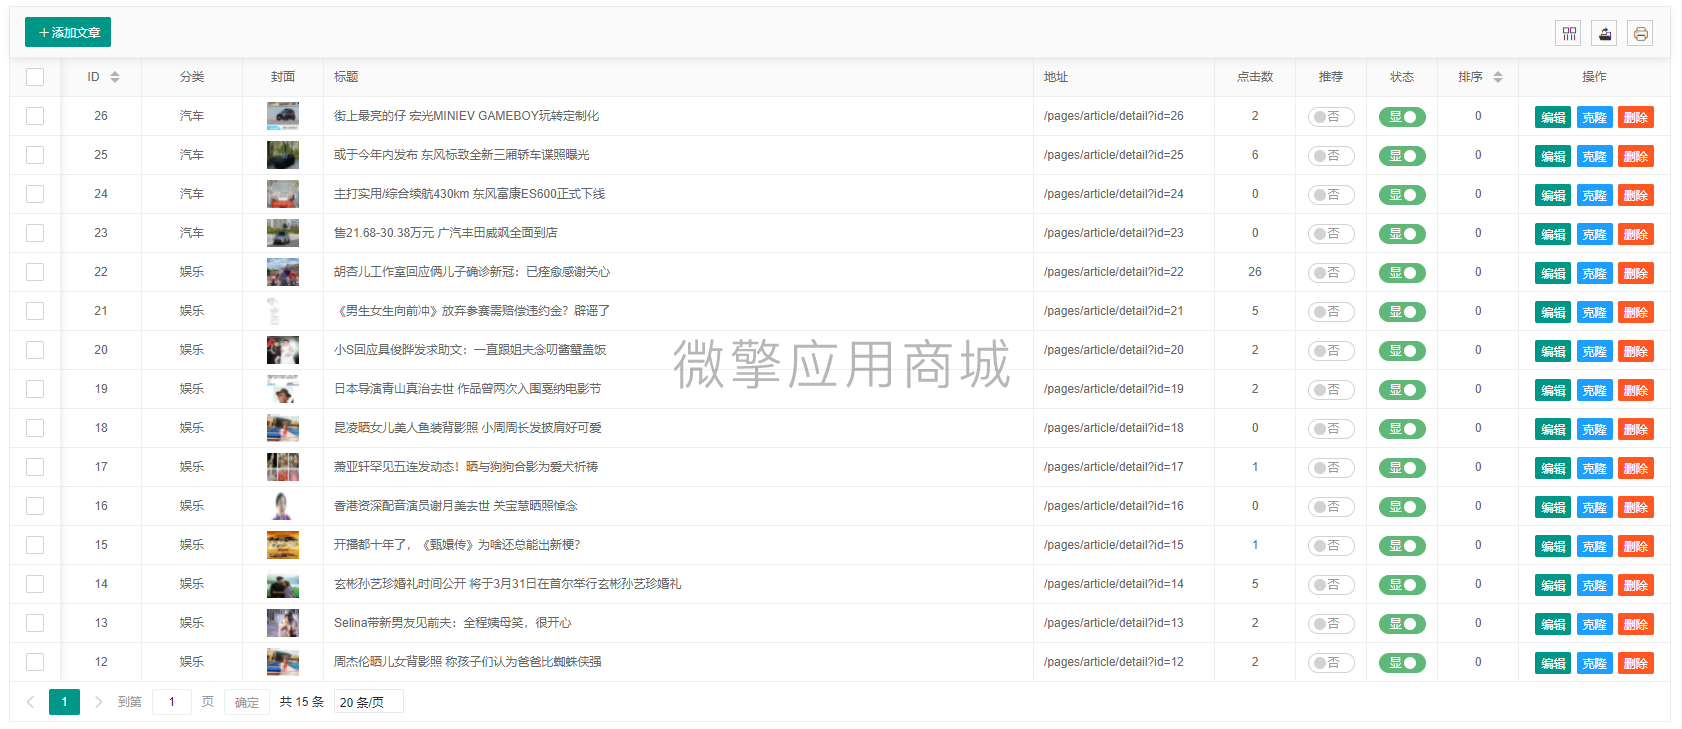1682x729 pixels.
Task: Toggle 推荐 switch for article 26
Action: pyautogui.click(x=1331, y=117)
